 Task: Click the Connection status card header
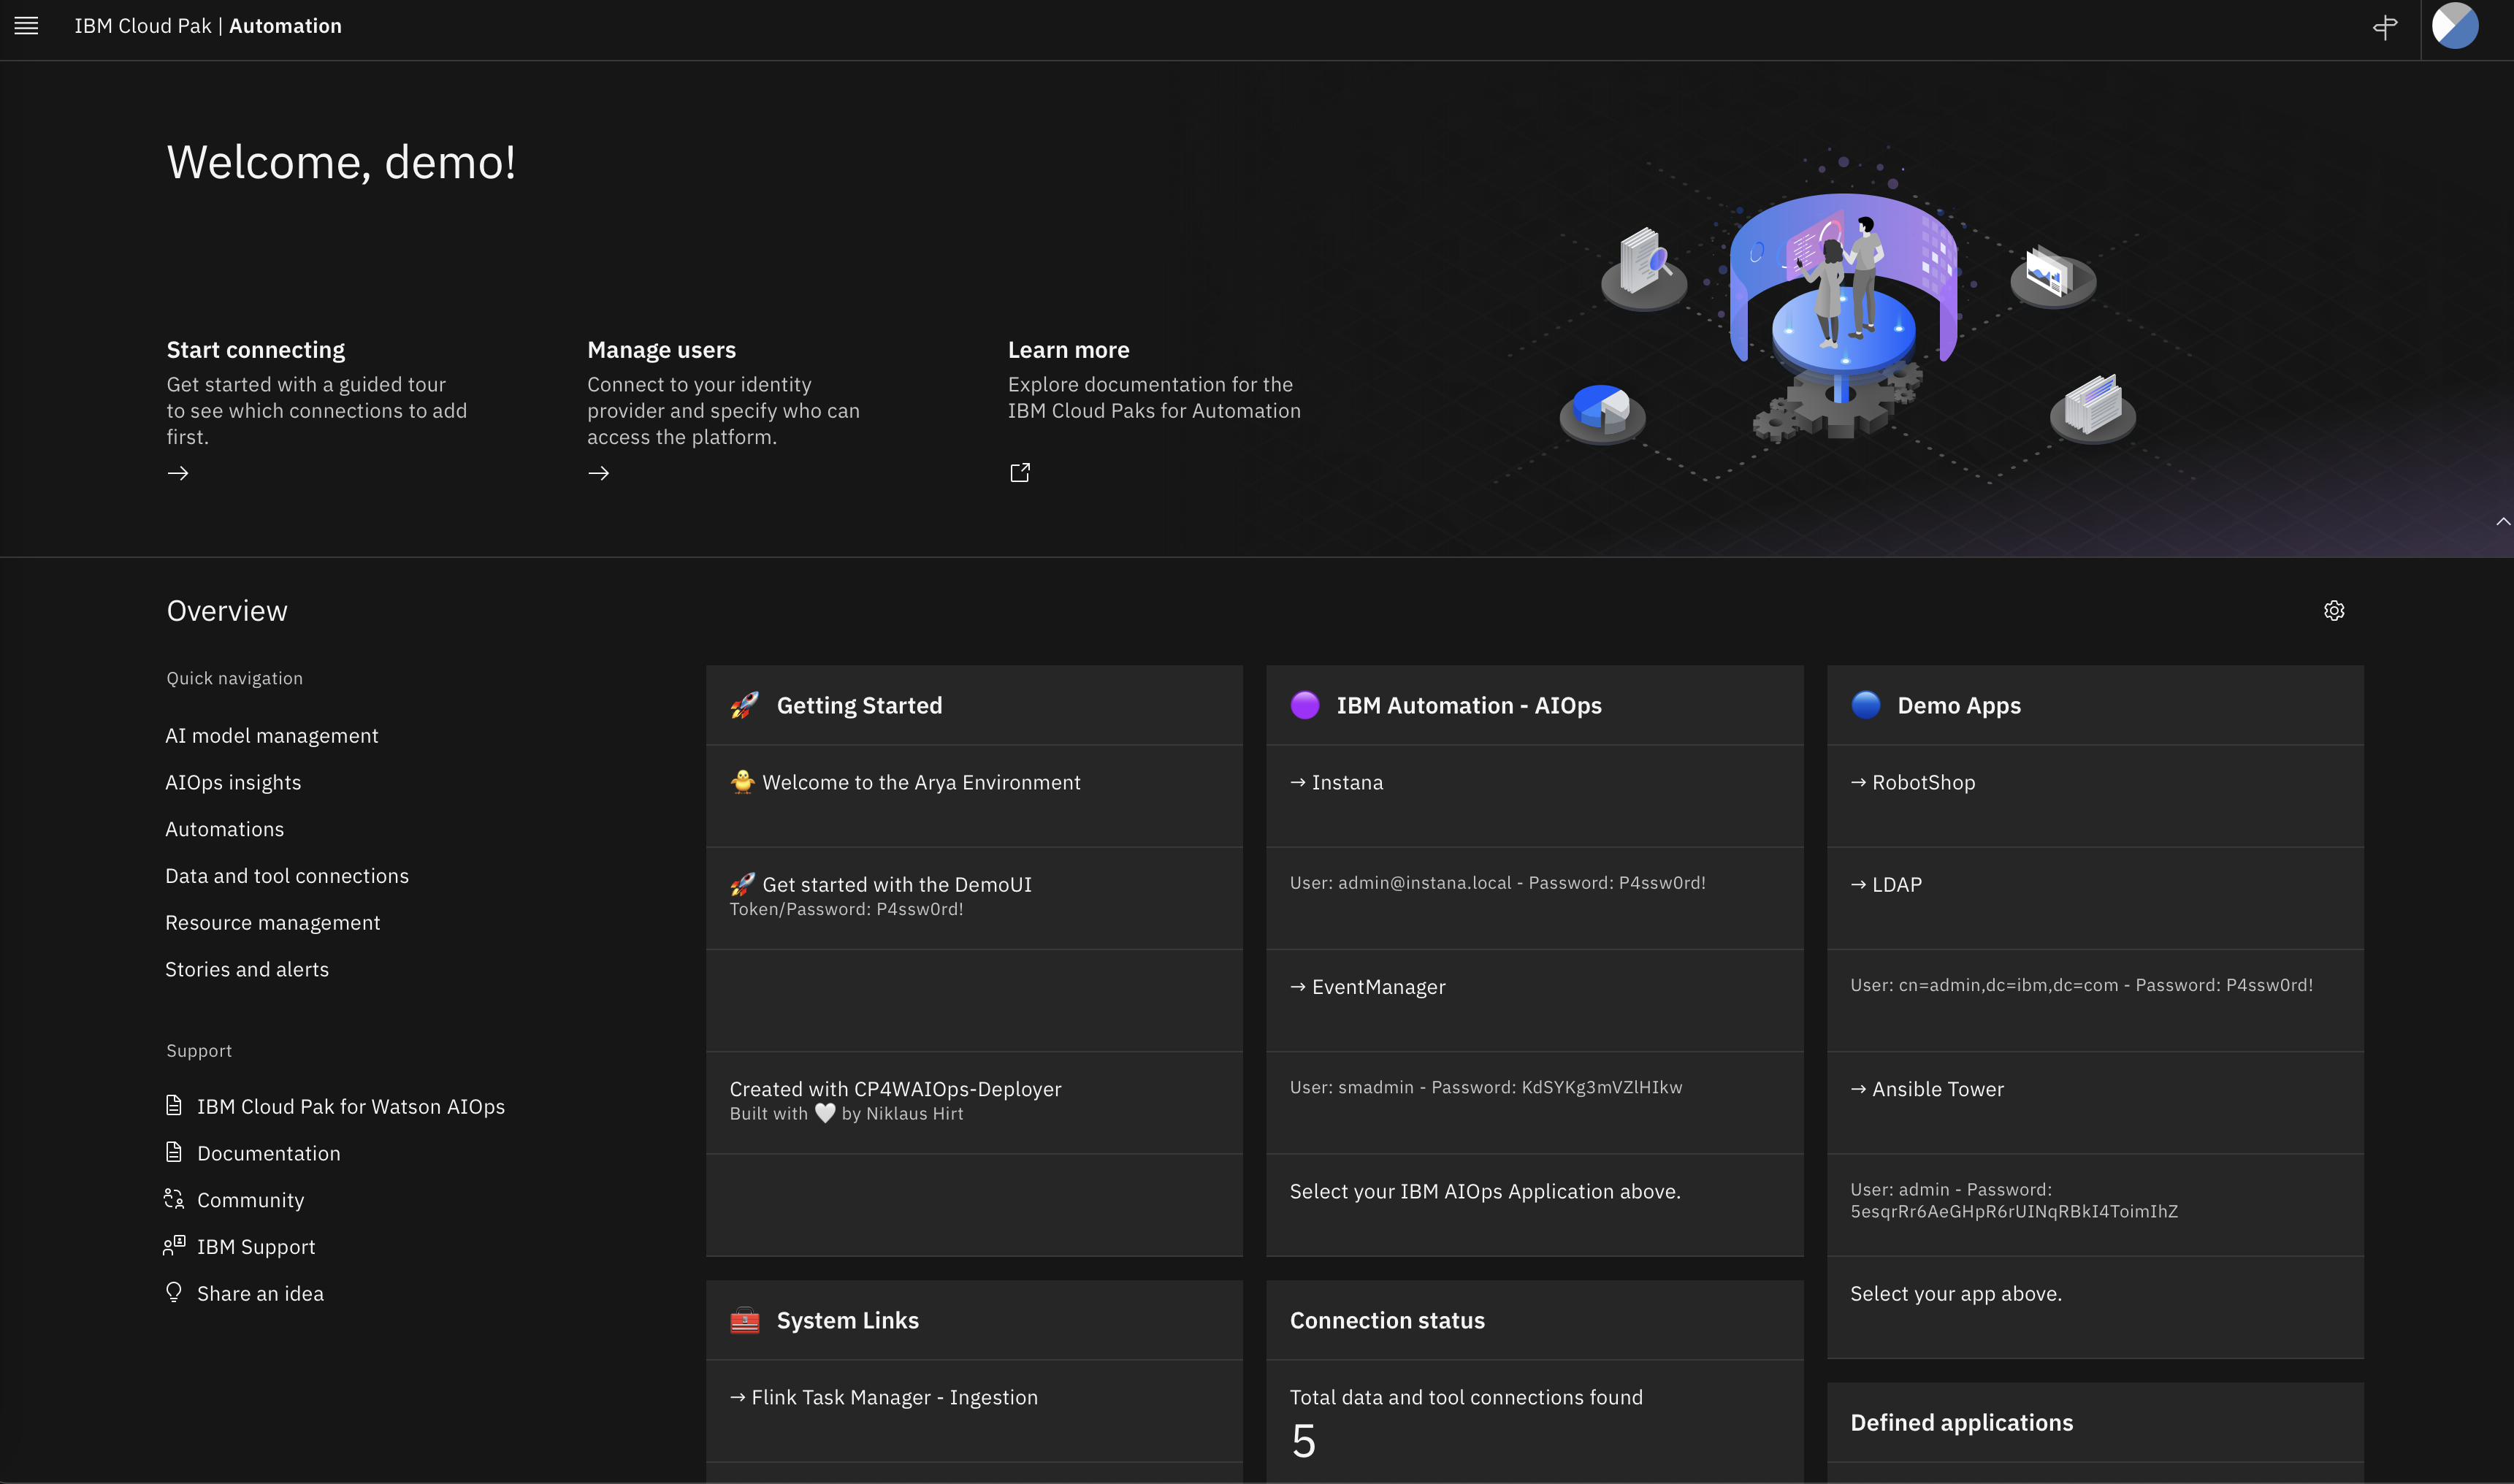click(x=1535, y=1321)
